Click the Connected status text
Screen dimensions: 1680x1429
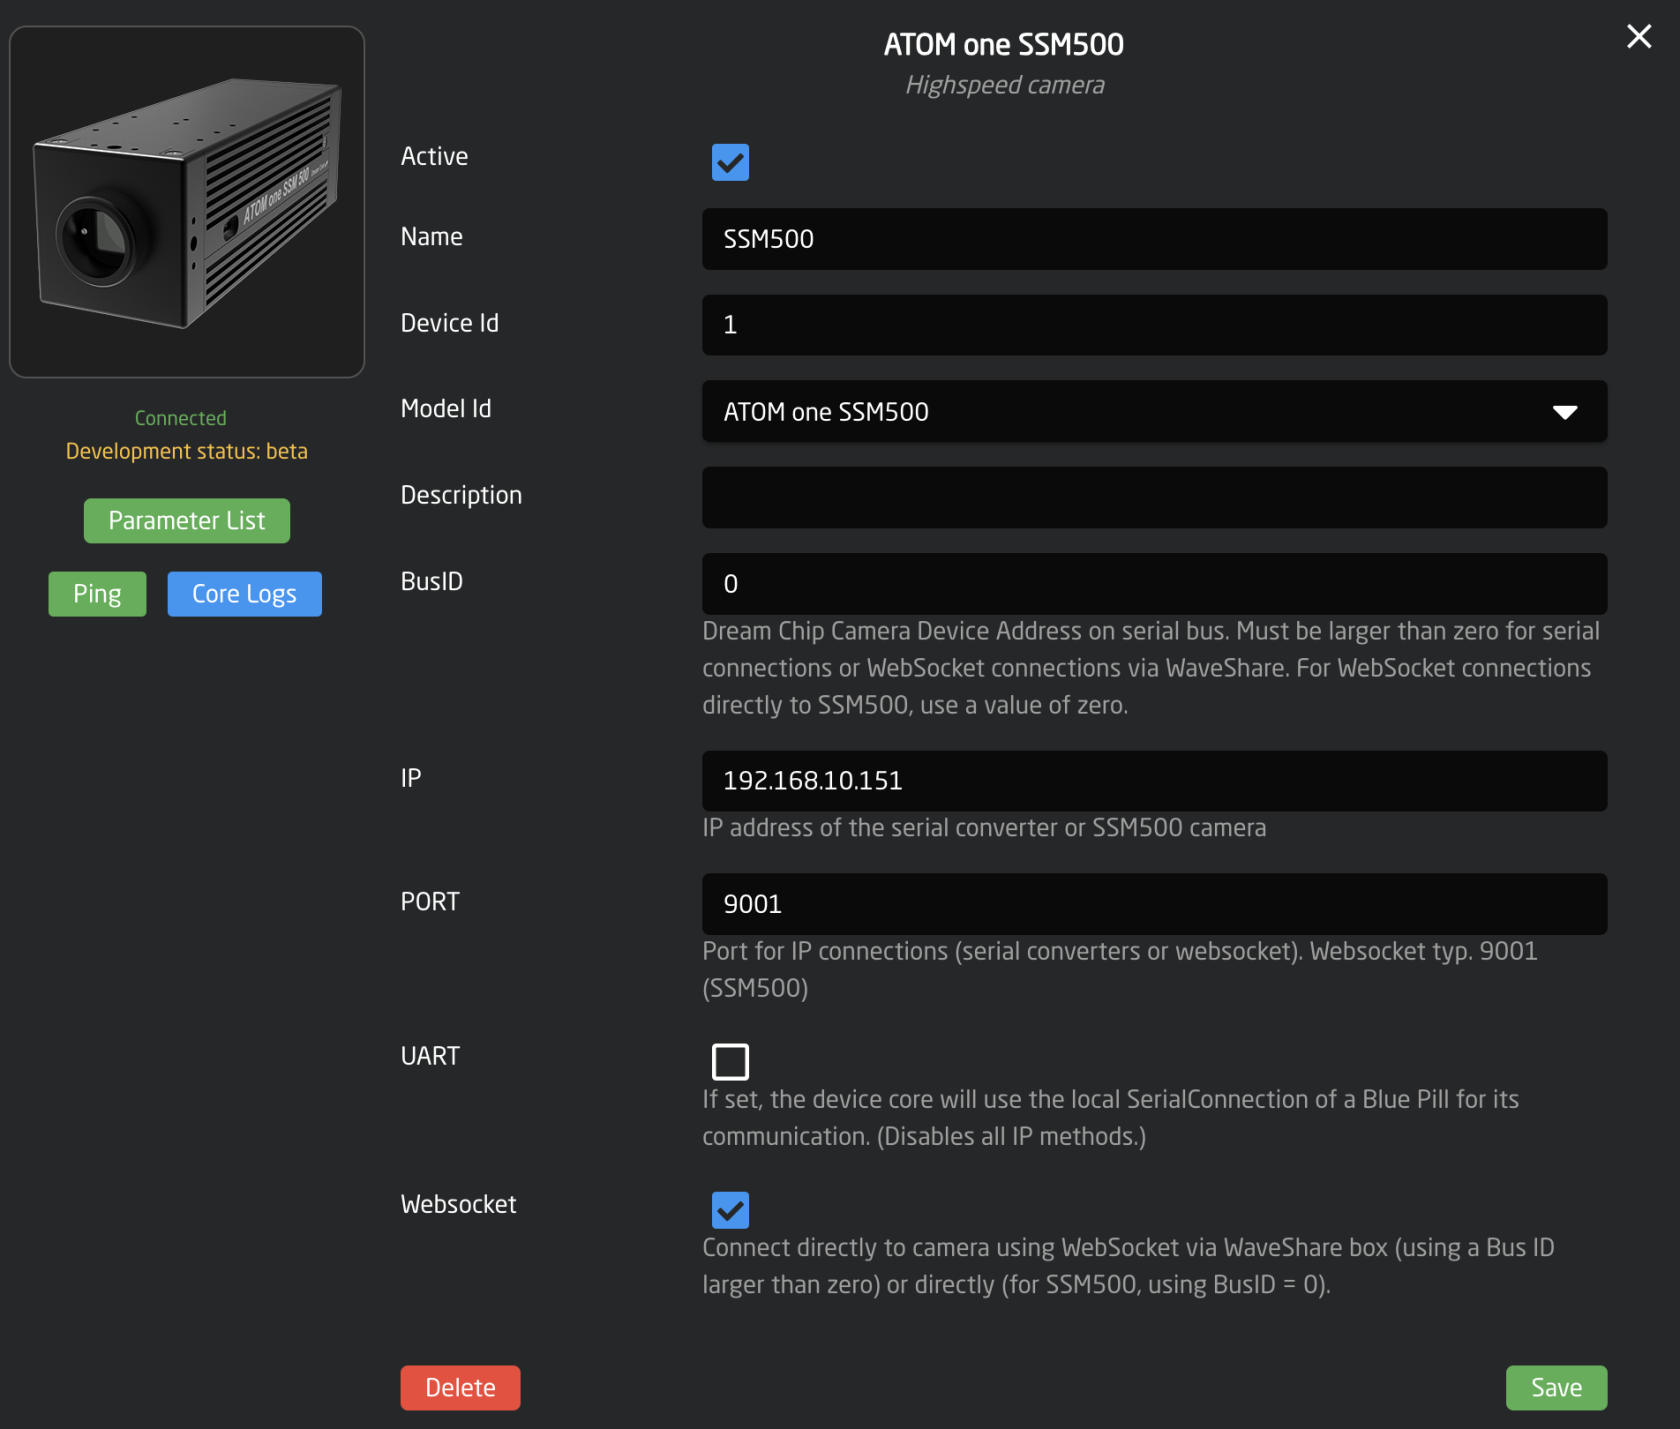tap(181, 418)
